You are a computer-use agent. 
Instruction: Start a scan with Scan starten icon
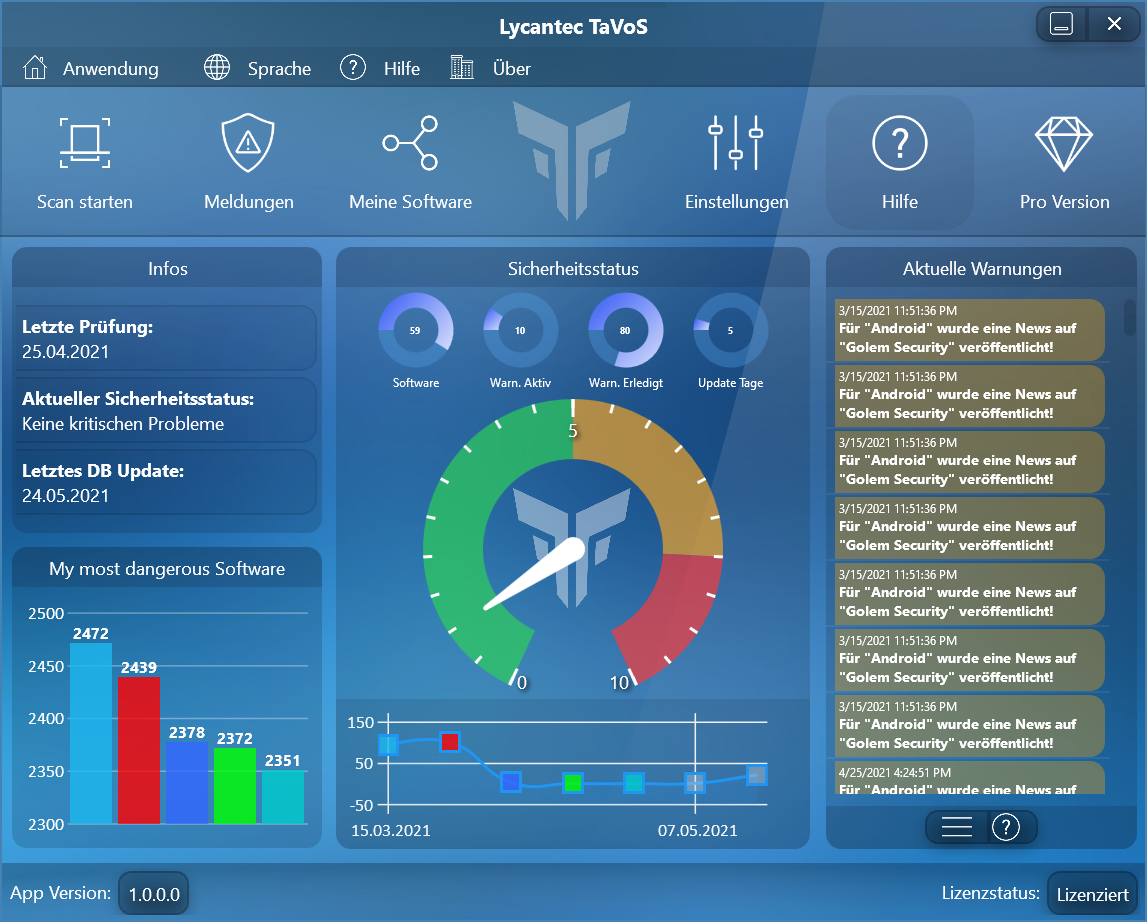click(85, 143)
